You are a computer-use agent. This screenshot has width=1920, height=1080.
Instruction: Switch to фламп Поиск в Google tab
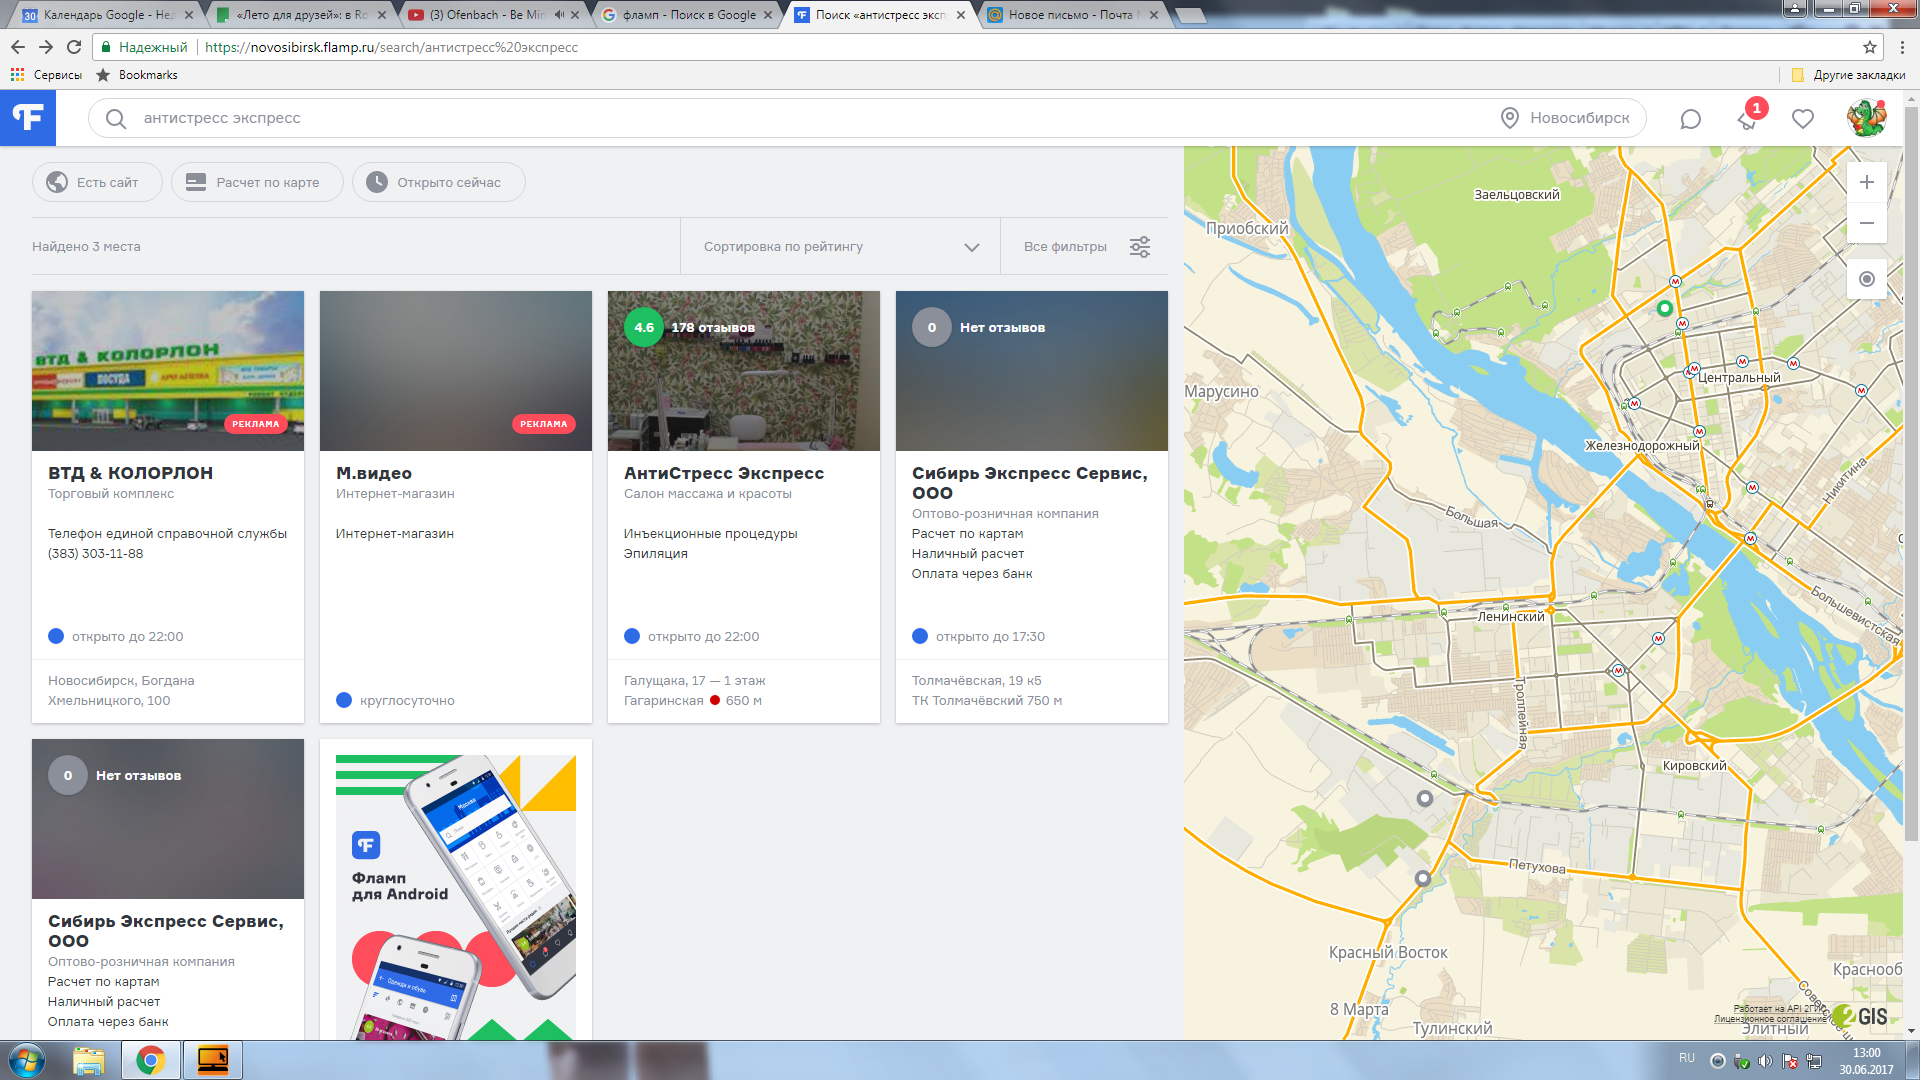coord(688,15)
